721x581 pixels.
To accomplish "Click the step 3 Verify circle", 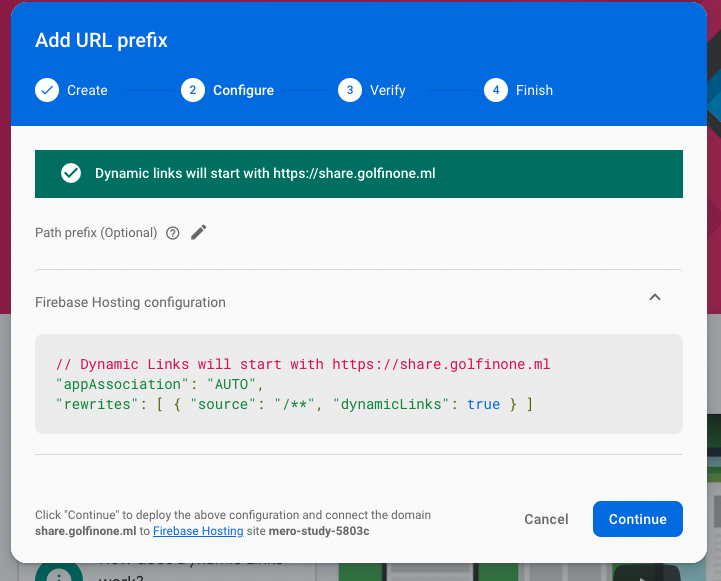I will pyautogui.click(x=350, y=90).
